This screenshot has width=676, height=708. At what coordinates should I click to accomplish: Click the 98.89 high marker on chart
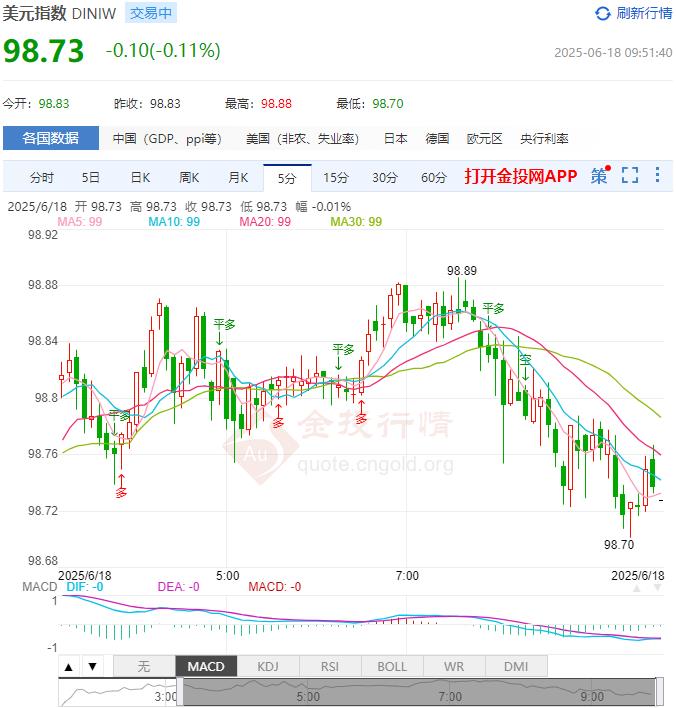click(x=462, y=271)
